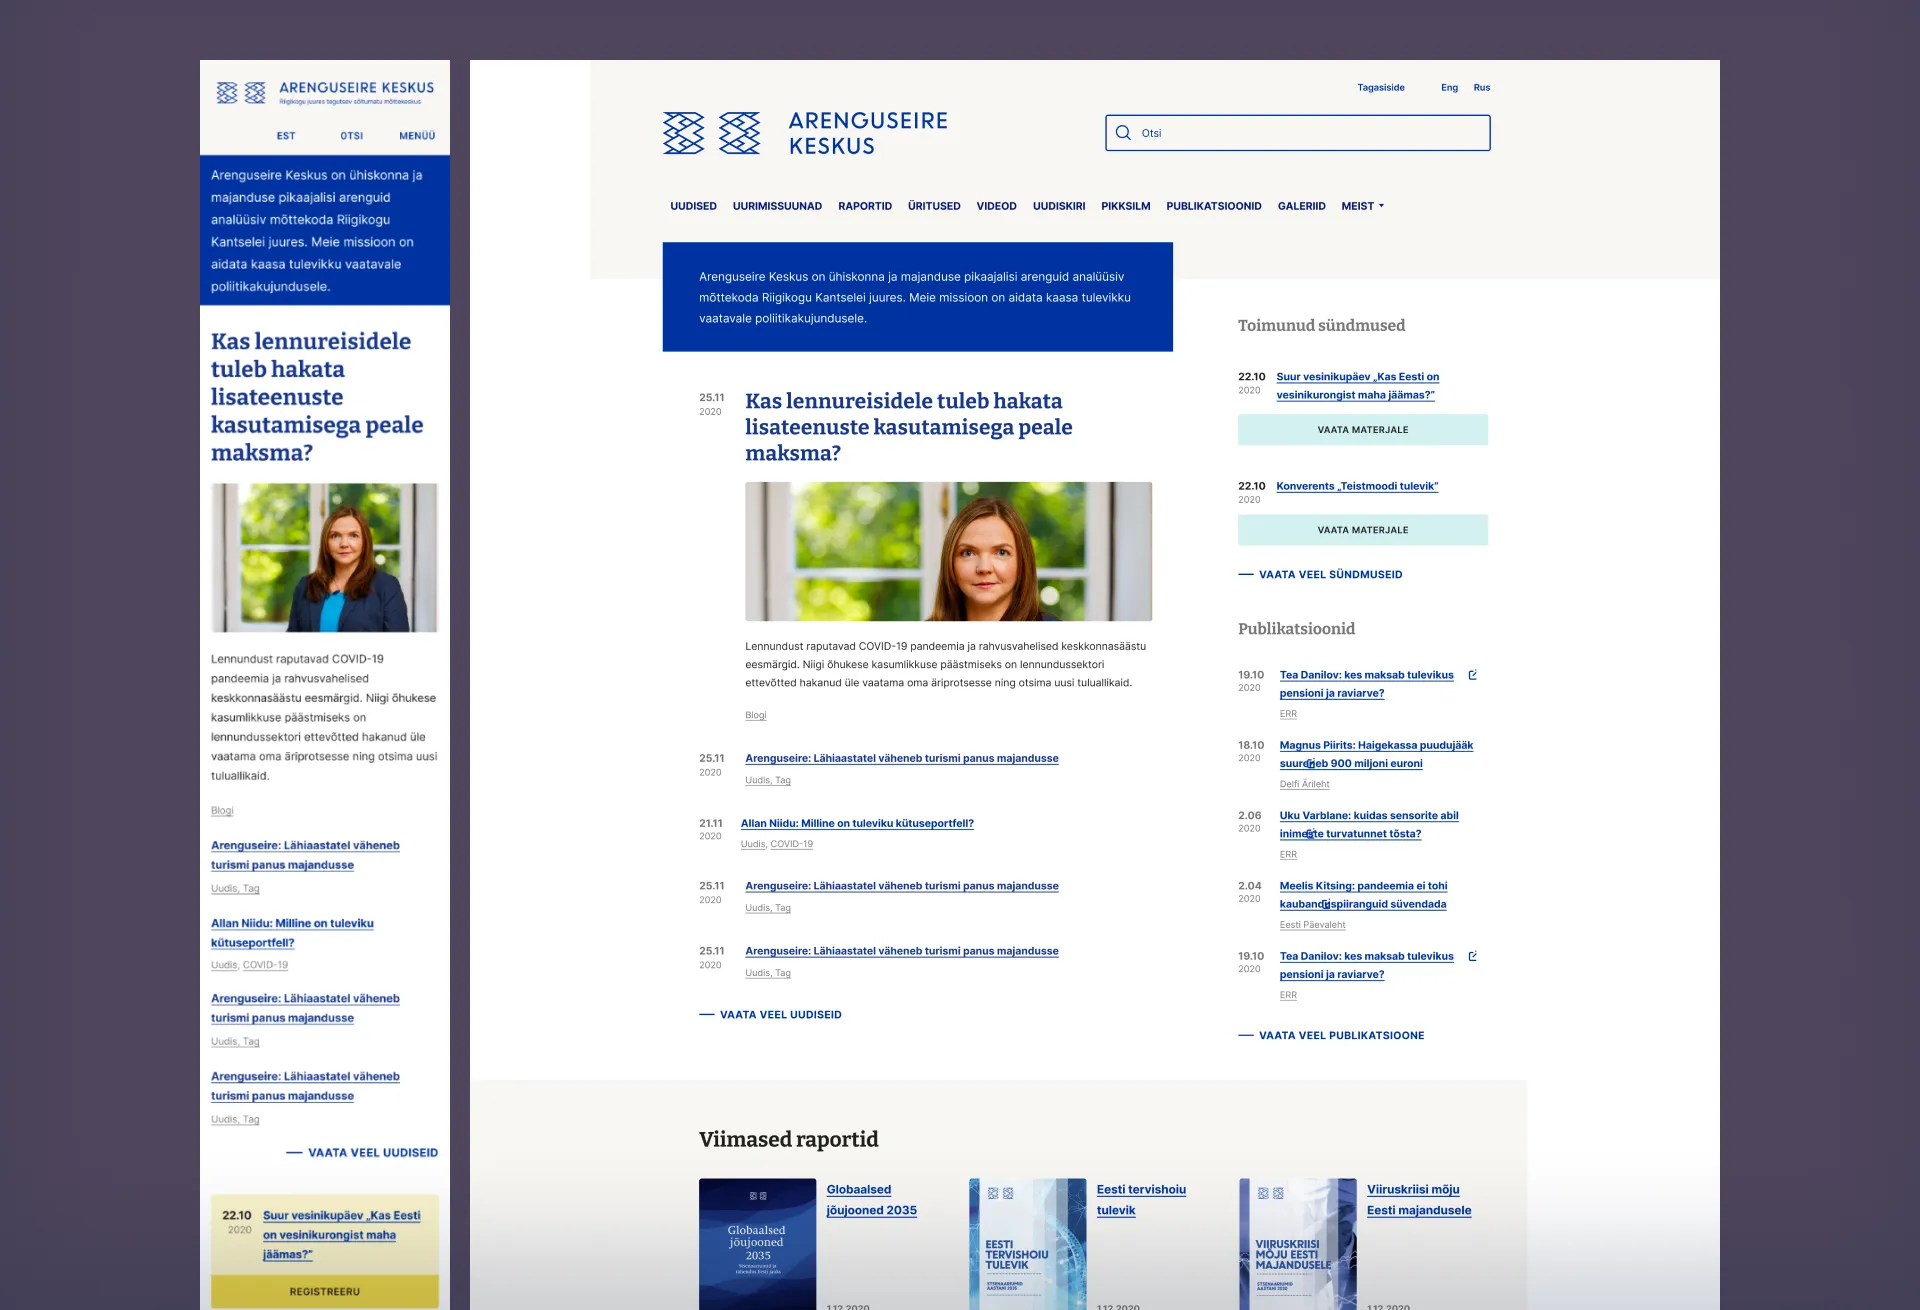Open the mobile MENÜÜ menu
This screenshot has height=1310, width=1920.
pos(417,136)
